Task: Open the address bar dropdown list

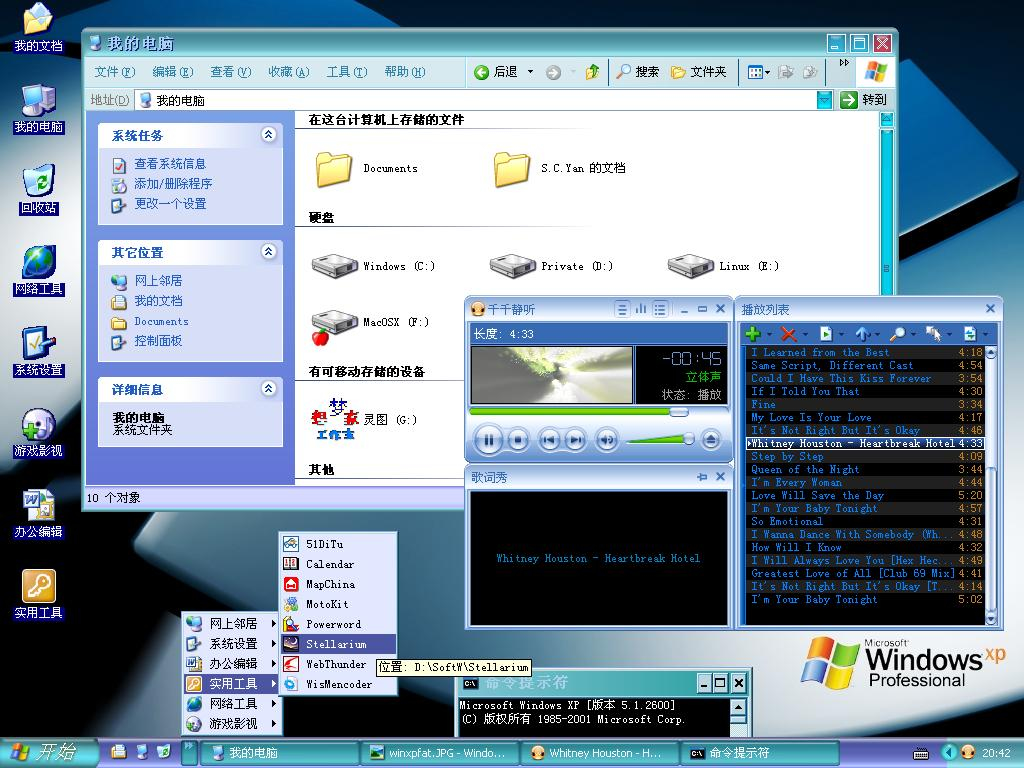Action: [823, 99]
